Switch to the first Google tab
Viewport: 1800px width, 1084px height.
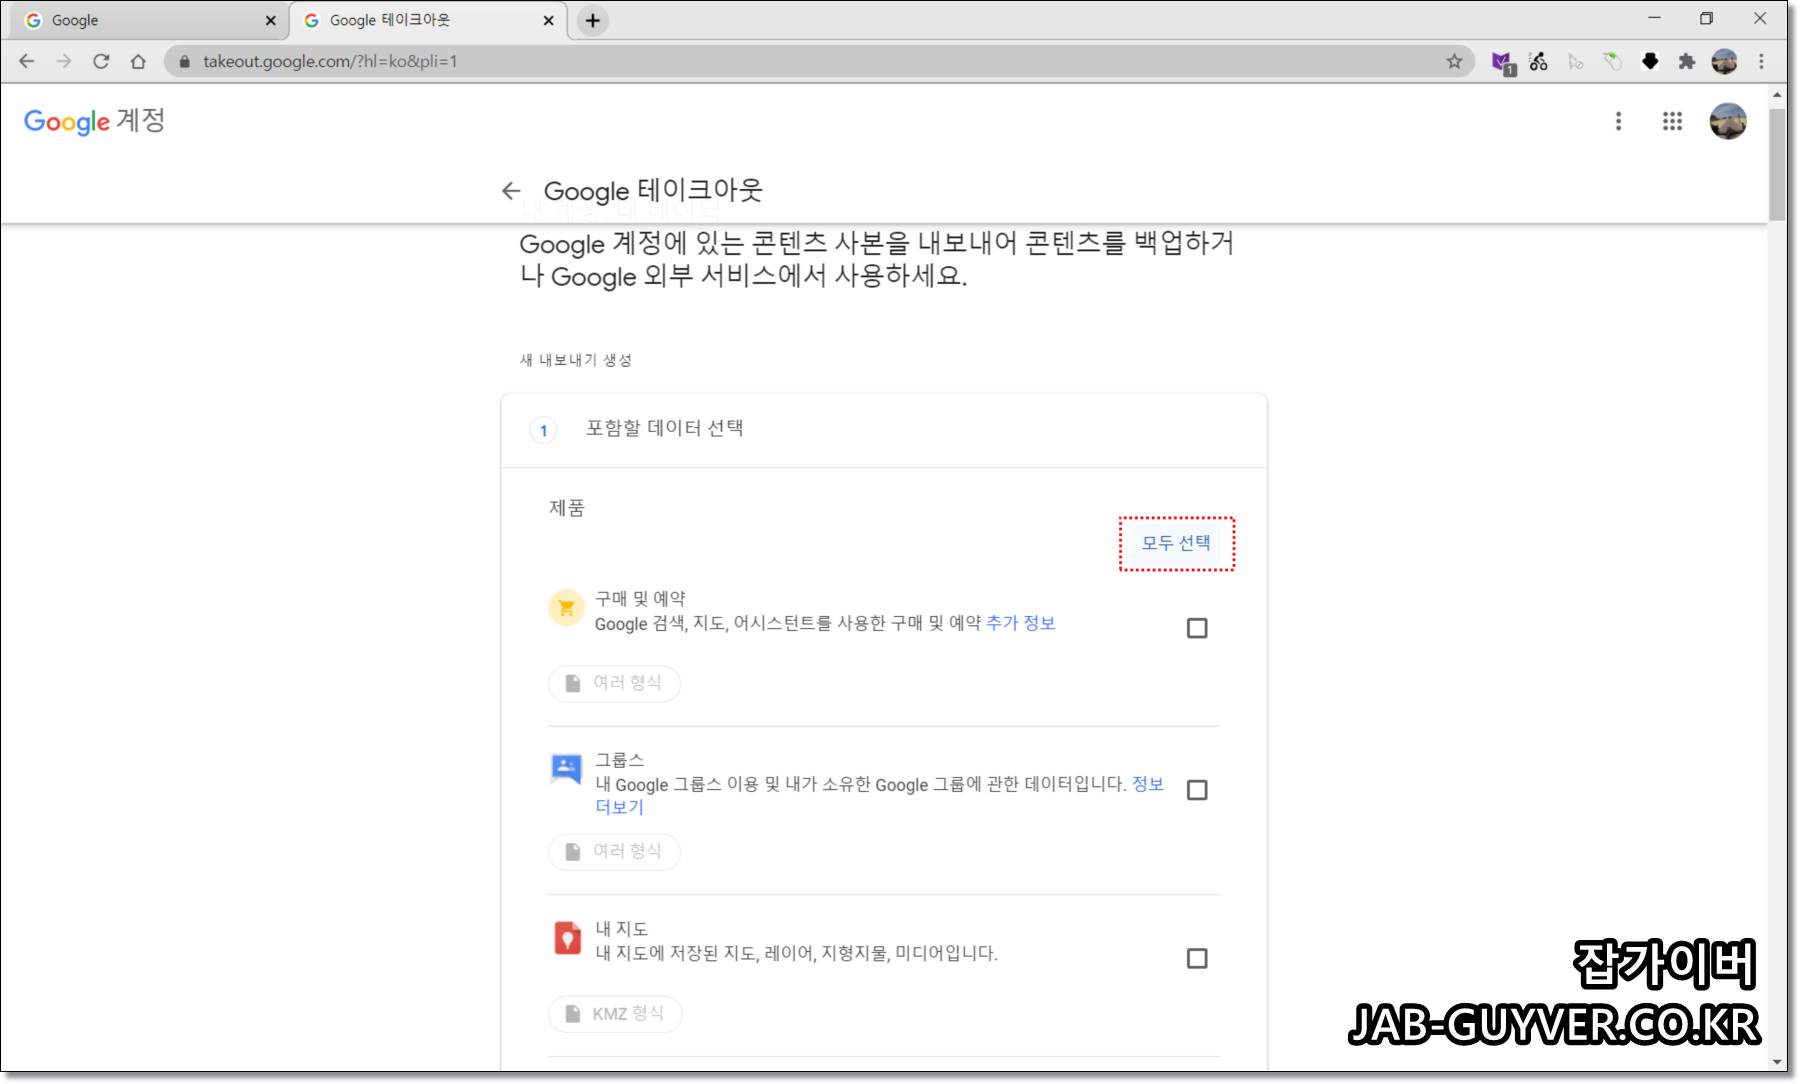pos(148,20)
